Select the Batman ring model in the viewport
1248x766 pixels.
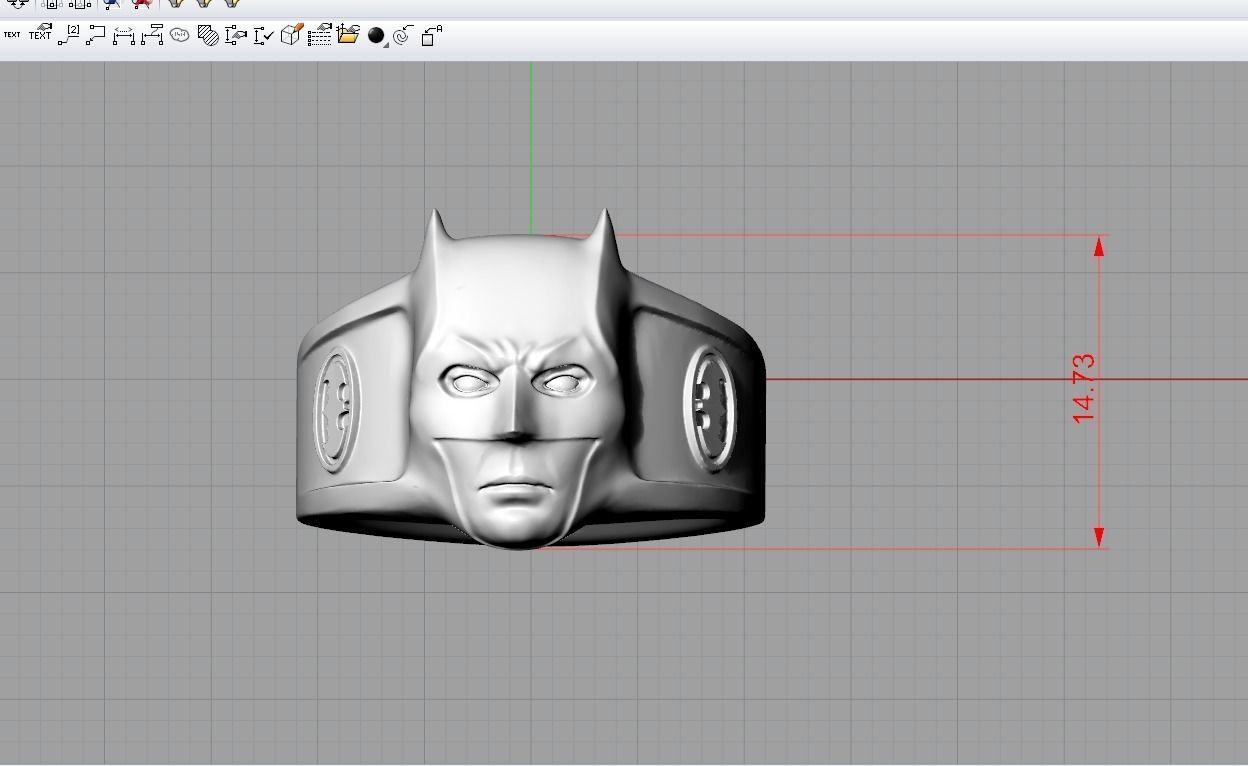pyautogui.click(x=530, y=378)
